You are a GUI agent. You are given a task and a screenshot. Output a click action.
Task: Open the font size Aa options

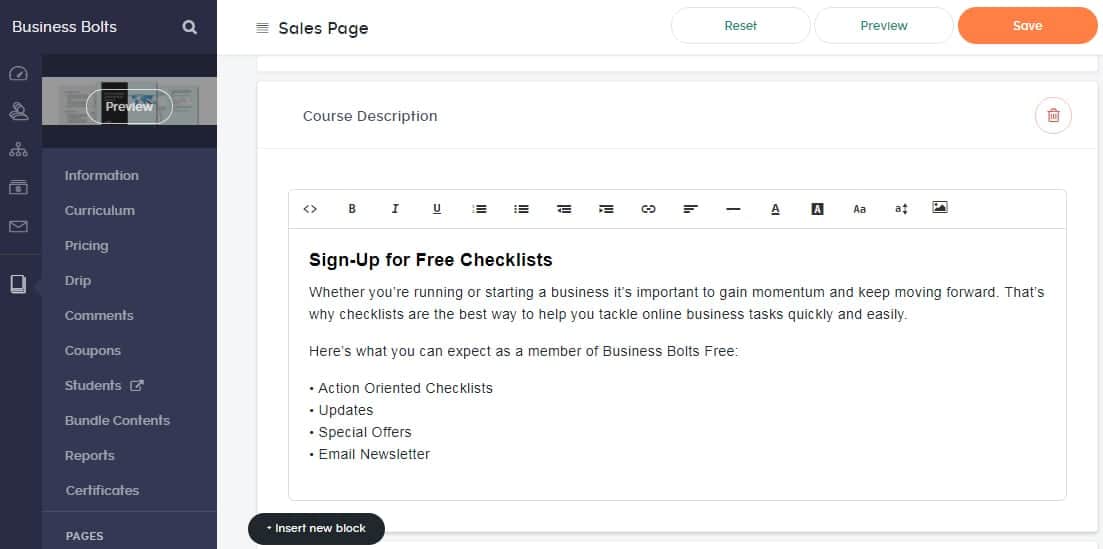tap(859, 209)
